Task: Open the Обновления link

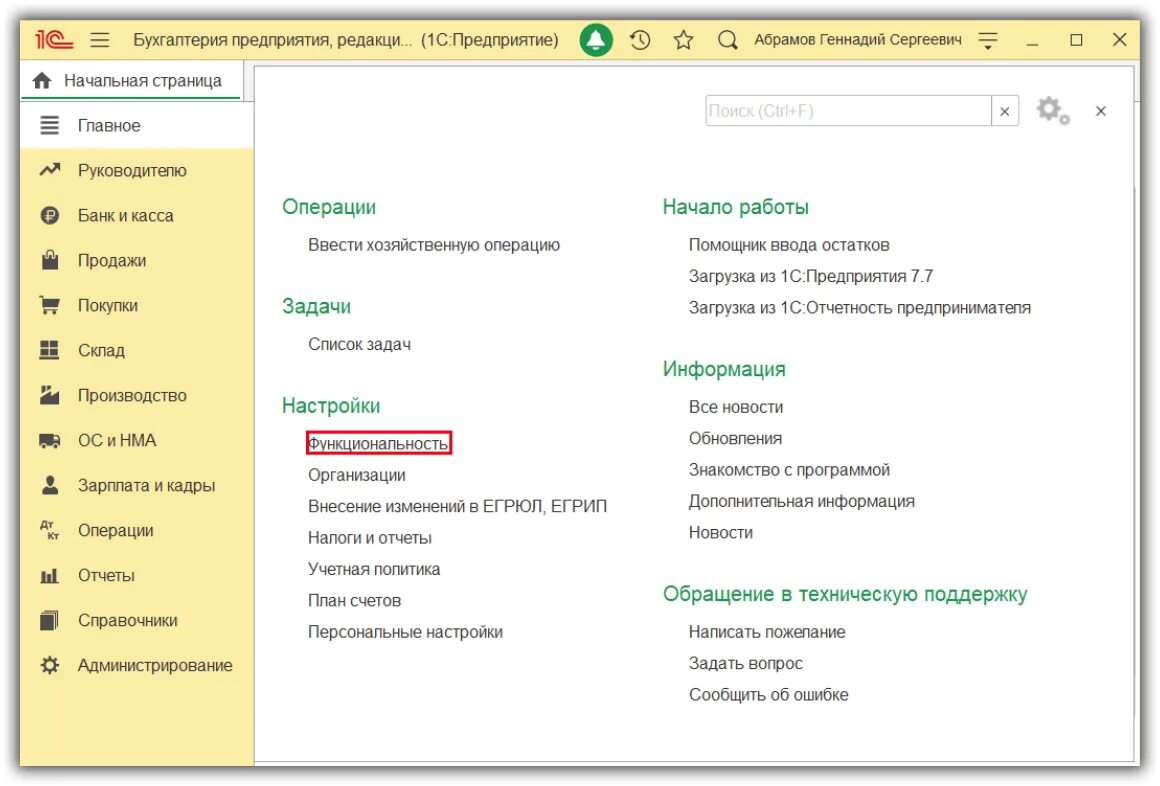Action: point(735,439)
